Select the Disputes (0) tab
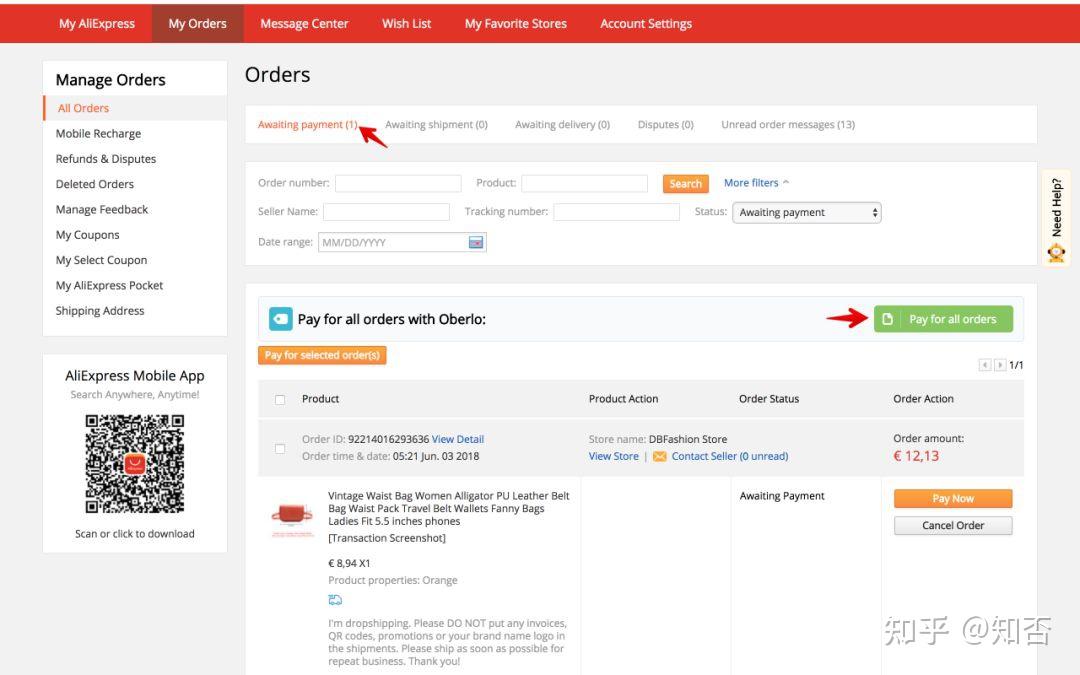 (665, 125)
